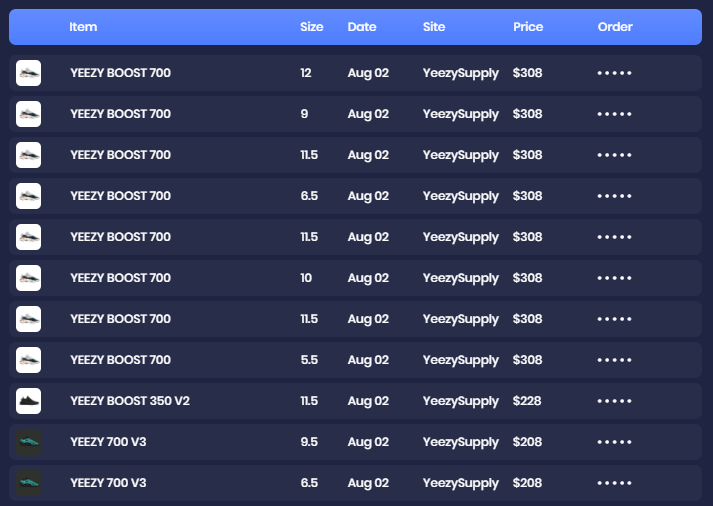Click the size value 9
The width and height of the screenshot is (713, 506).
[304, 114]
